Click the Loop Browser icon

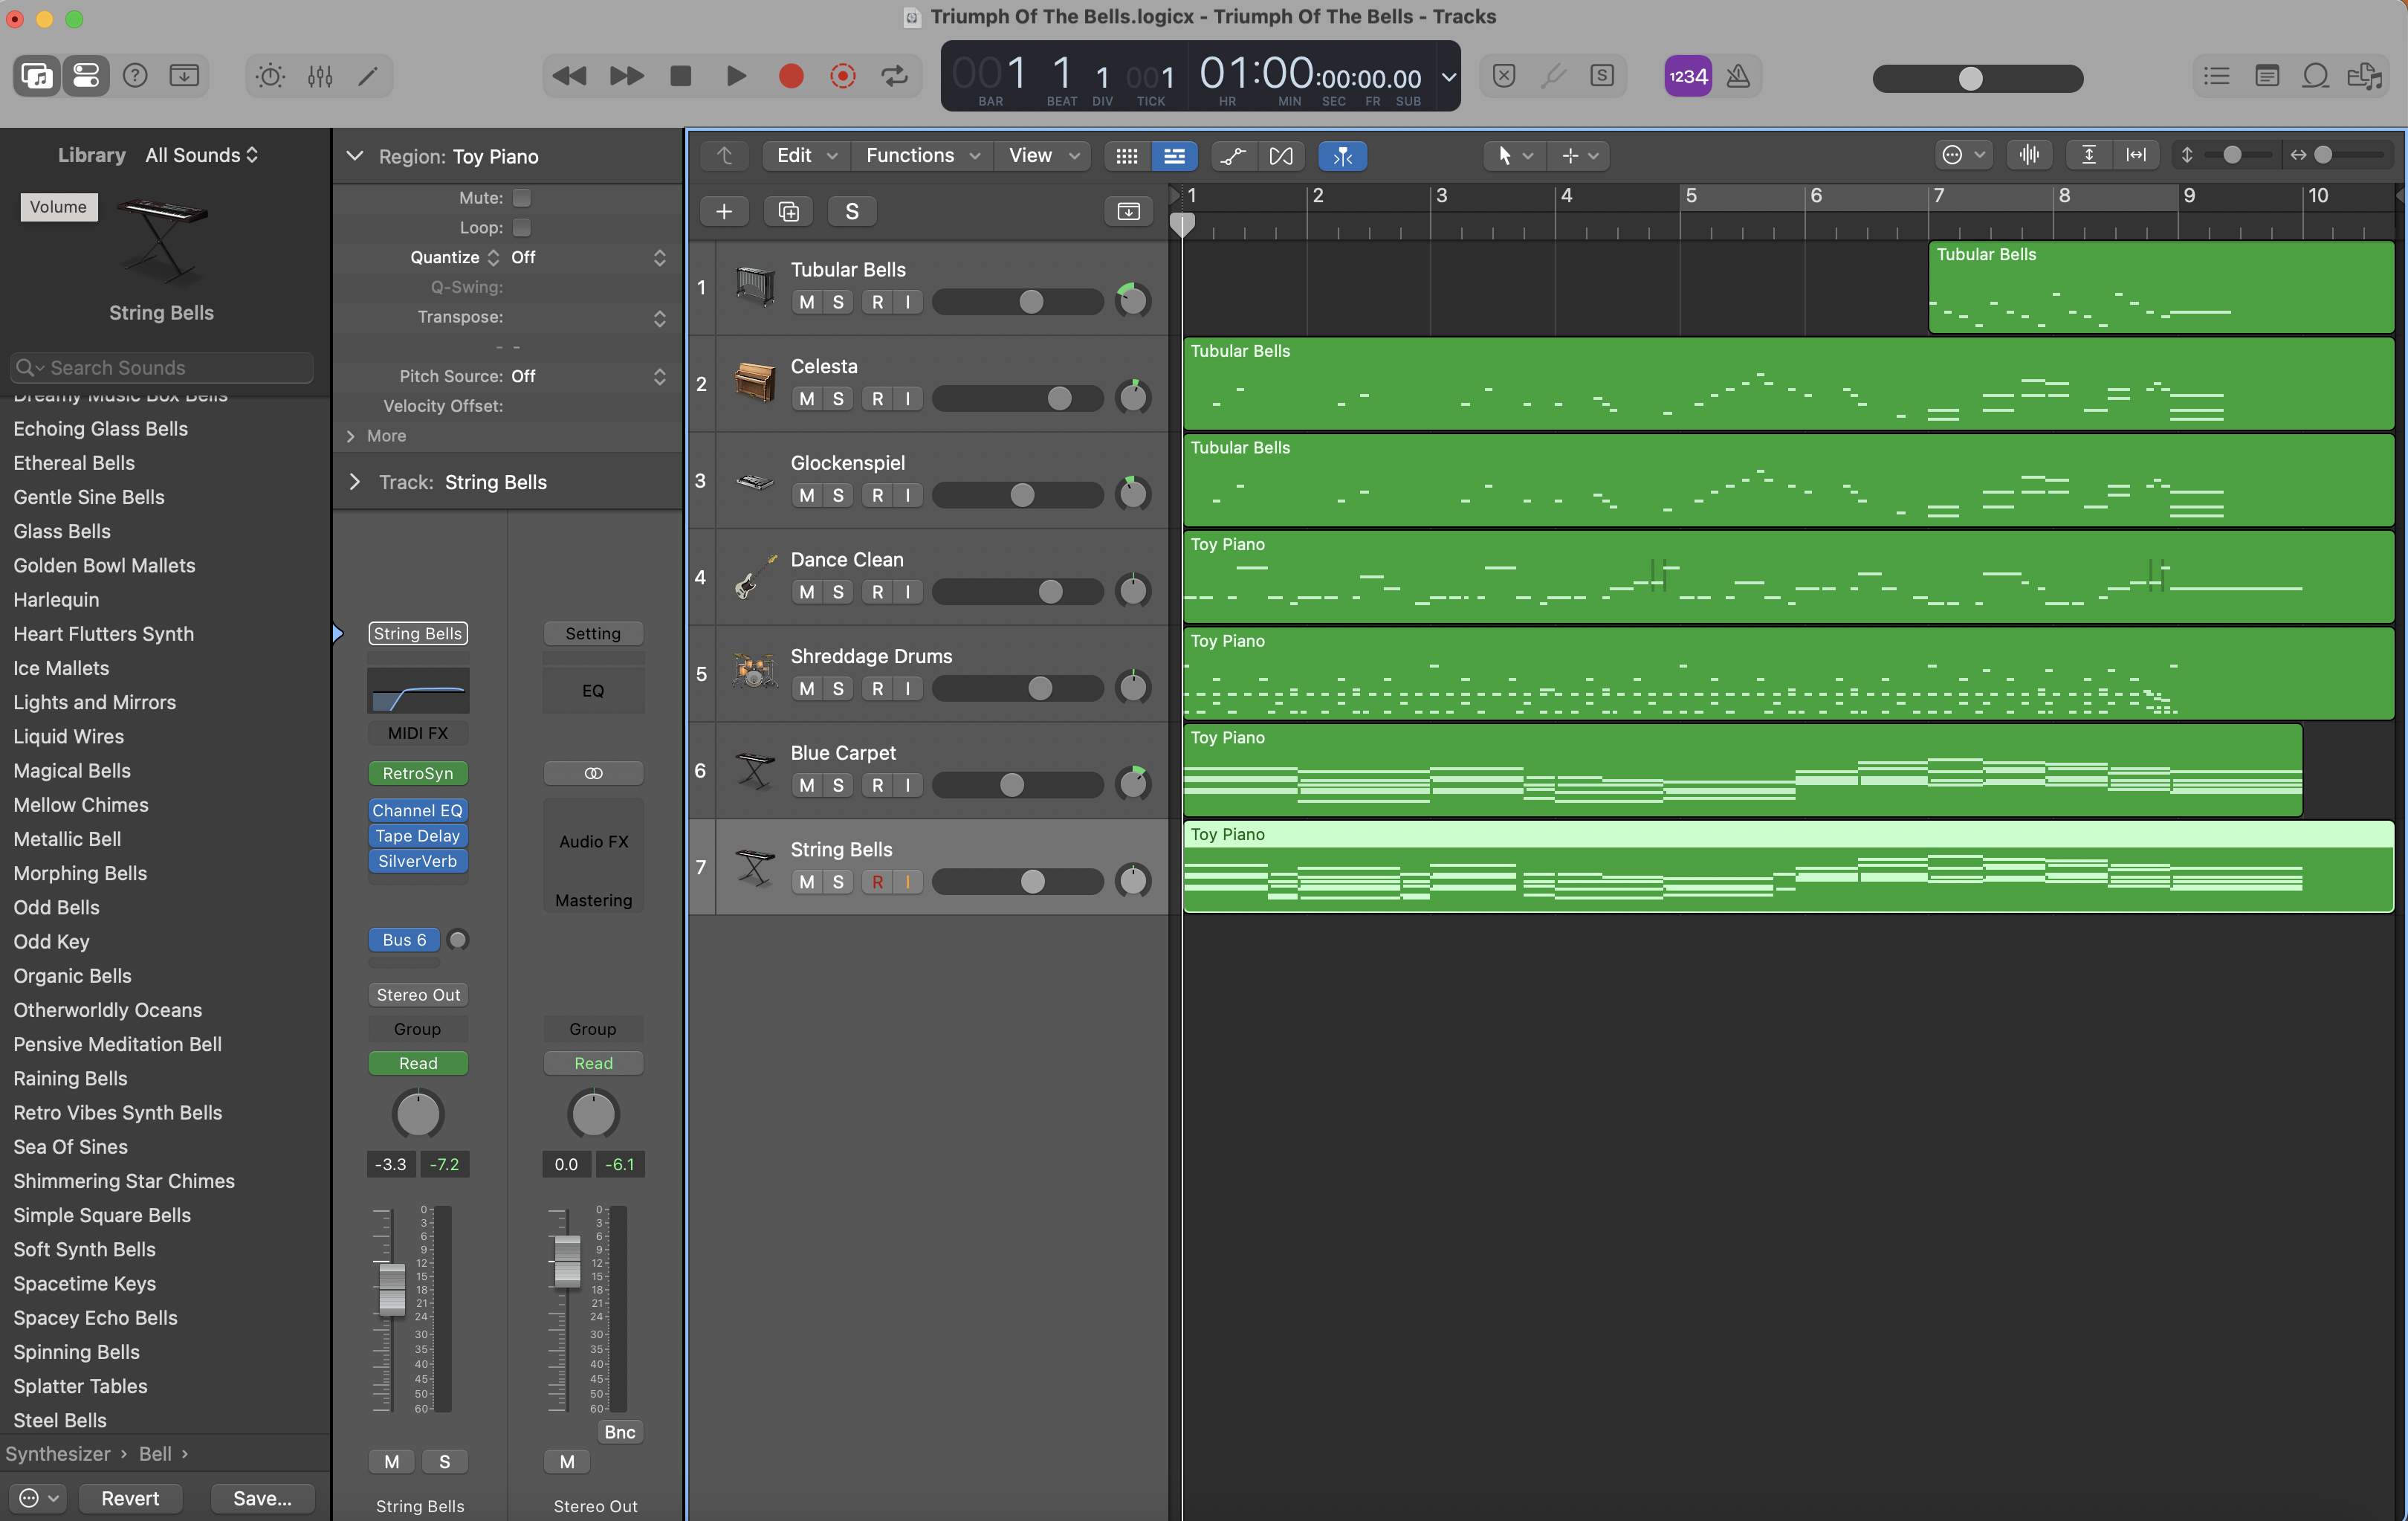click(2315, 76)
